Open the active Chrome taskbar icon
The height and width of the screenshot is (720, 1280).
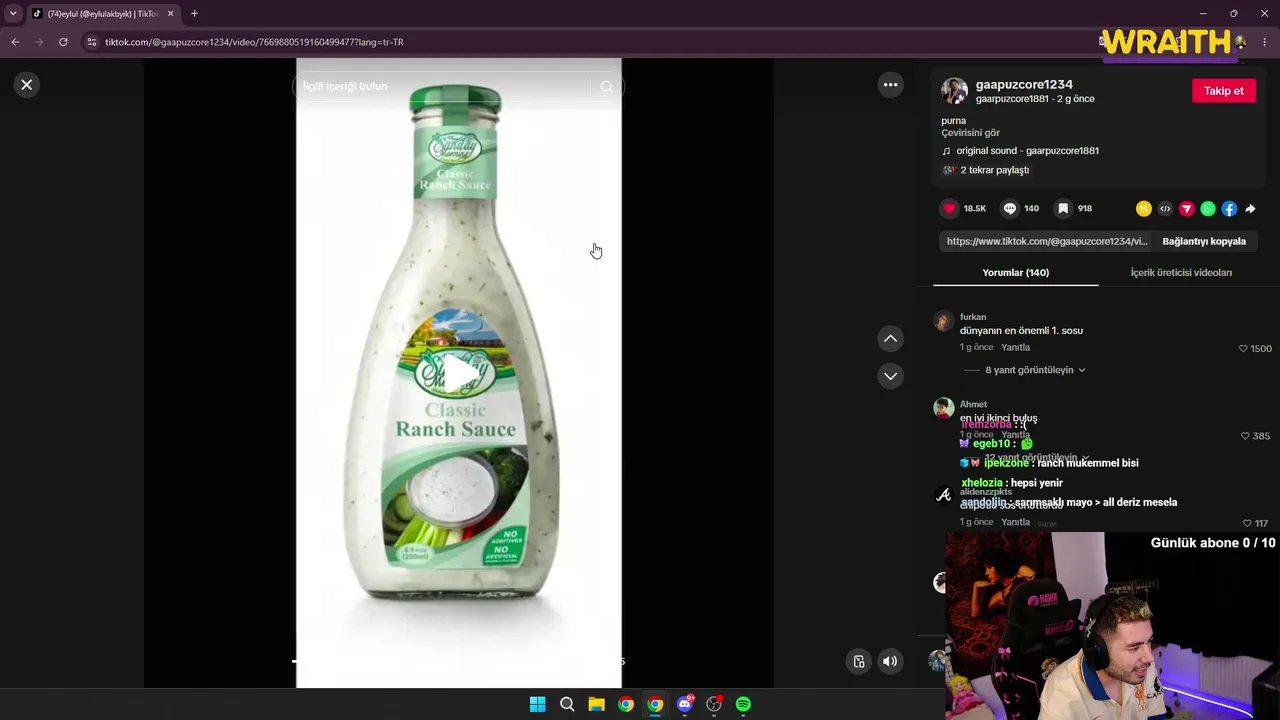(x=655, y=704)
